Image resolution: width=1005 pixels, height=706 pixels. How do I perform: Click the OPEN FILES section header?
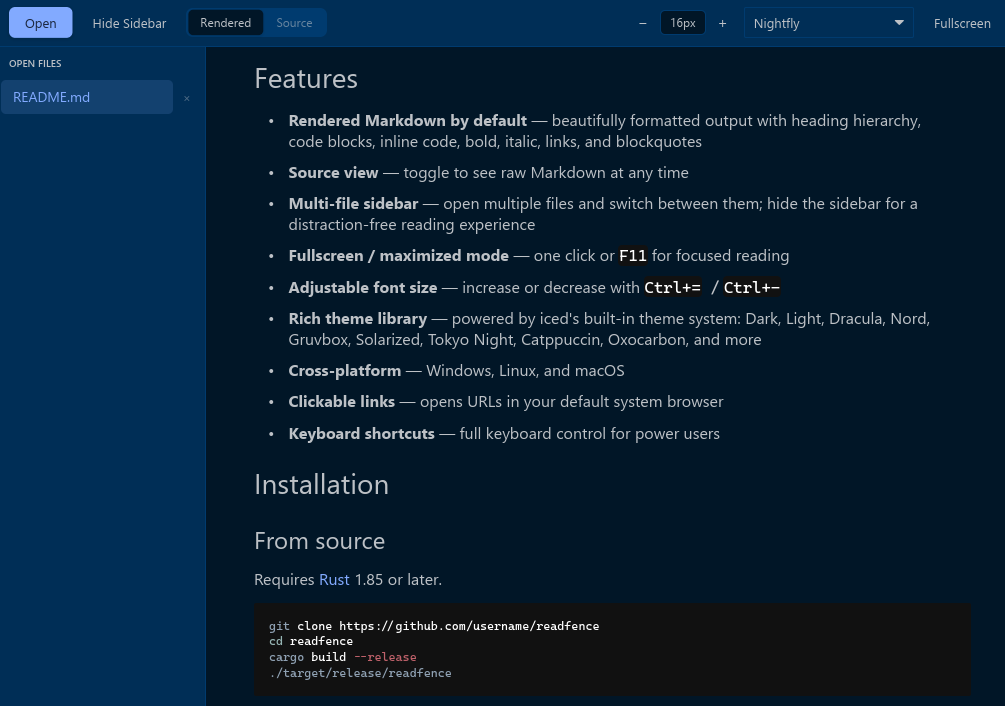(35, 63)
